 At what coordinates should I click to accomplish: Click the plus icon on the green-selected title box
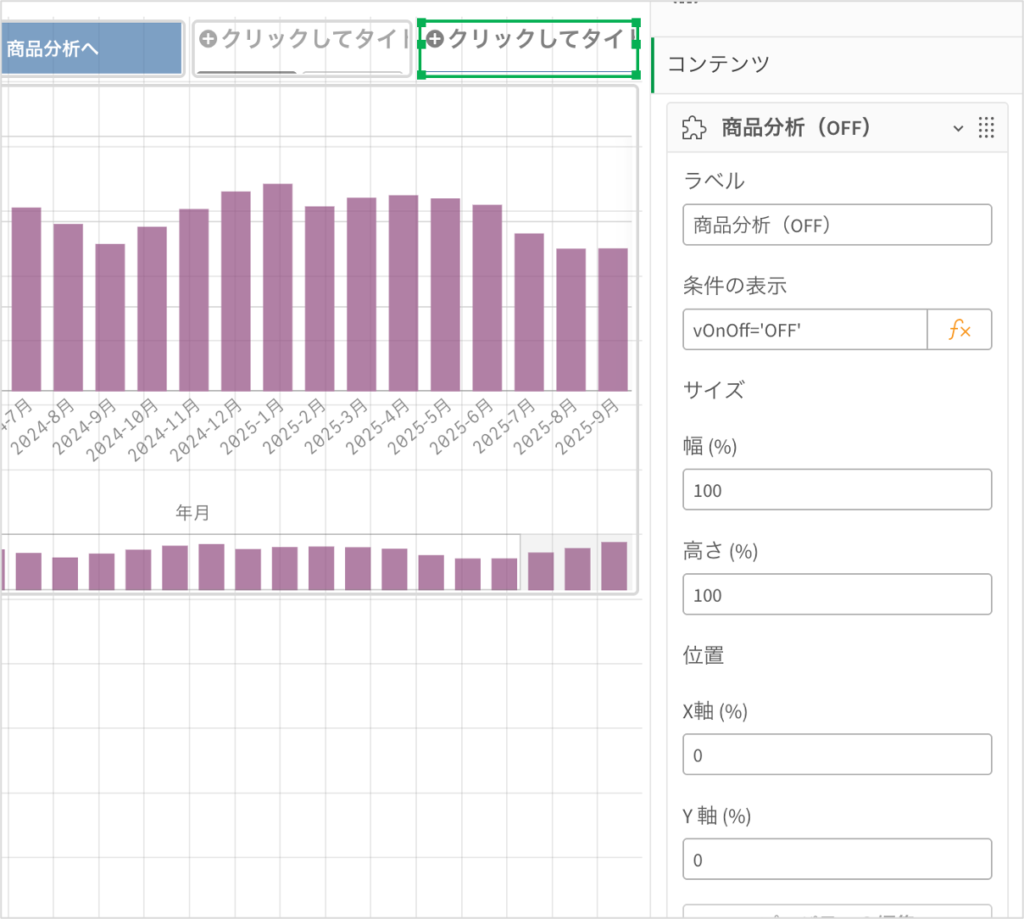tap(435, 39)
